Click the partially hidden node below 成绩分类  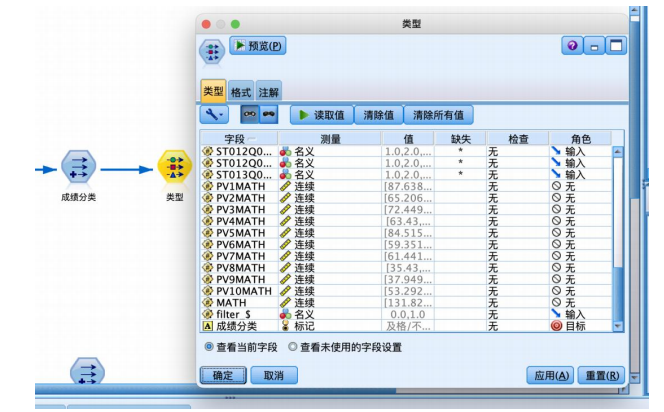(x=87, y=371)
